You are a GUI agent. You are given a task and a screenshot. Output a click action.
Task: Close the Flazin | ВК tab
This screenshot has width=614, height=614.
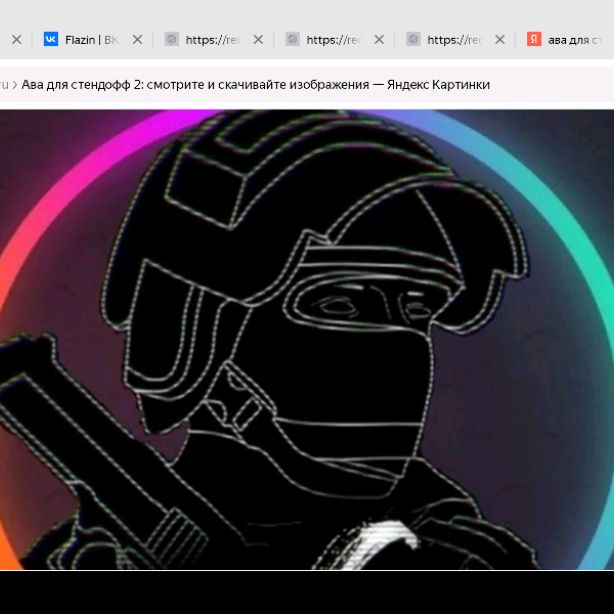click(137, 40)
